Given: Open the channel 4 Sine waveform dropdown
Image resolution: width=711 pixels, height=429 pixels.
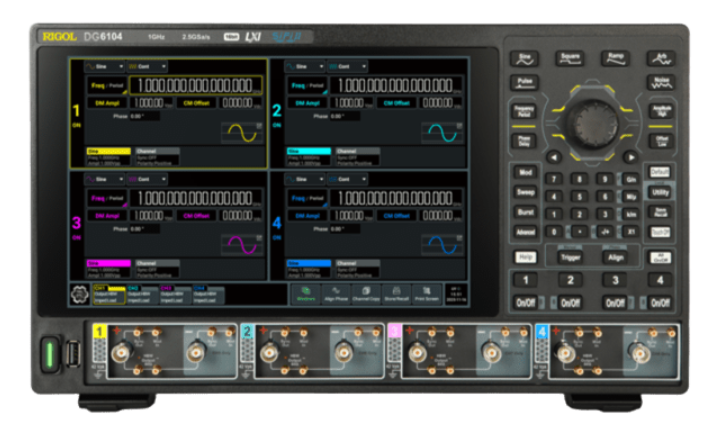Looking at the screenshot, I should click(305, 180).
